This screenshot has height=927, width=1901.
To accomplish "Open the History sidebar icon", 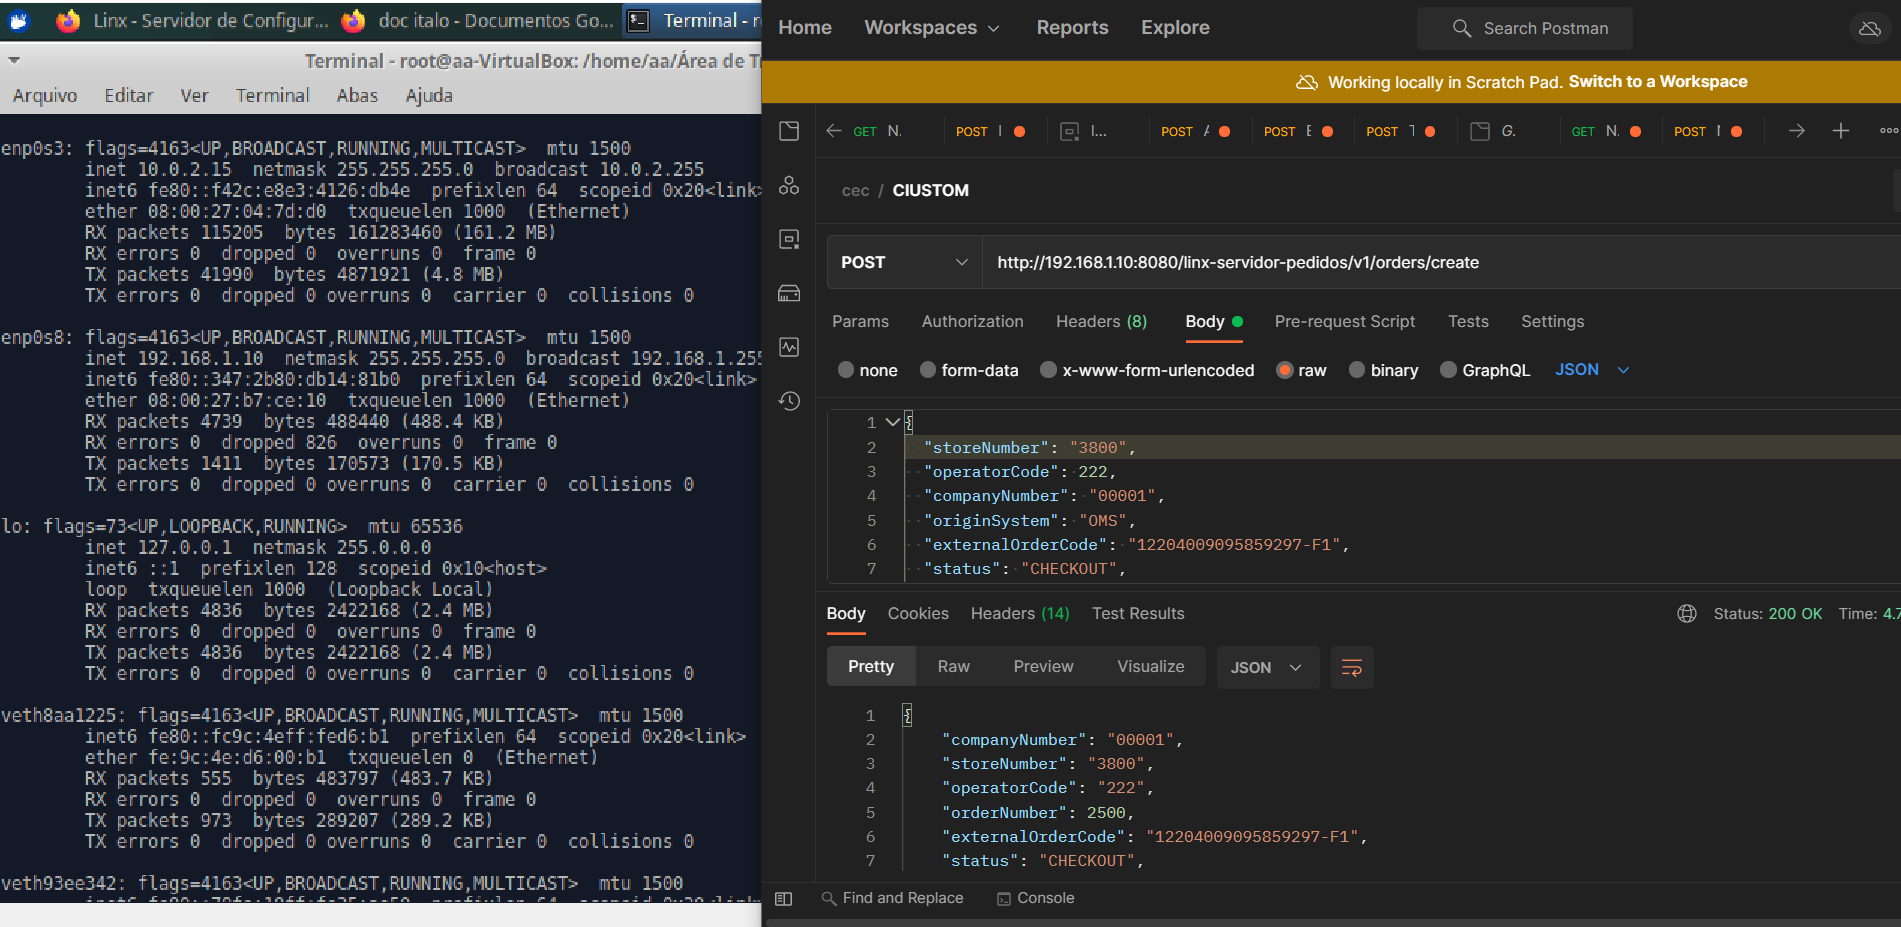I will [789, 401].
